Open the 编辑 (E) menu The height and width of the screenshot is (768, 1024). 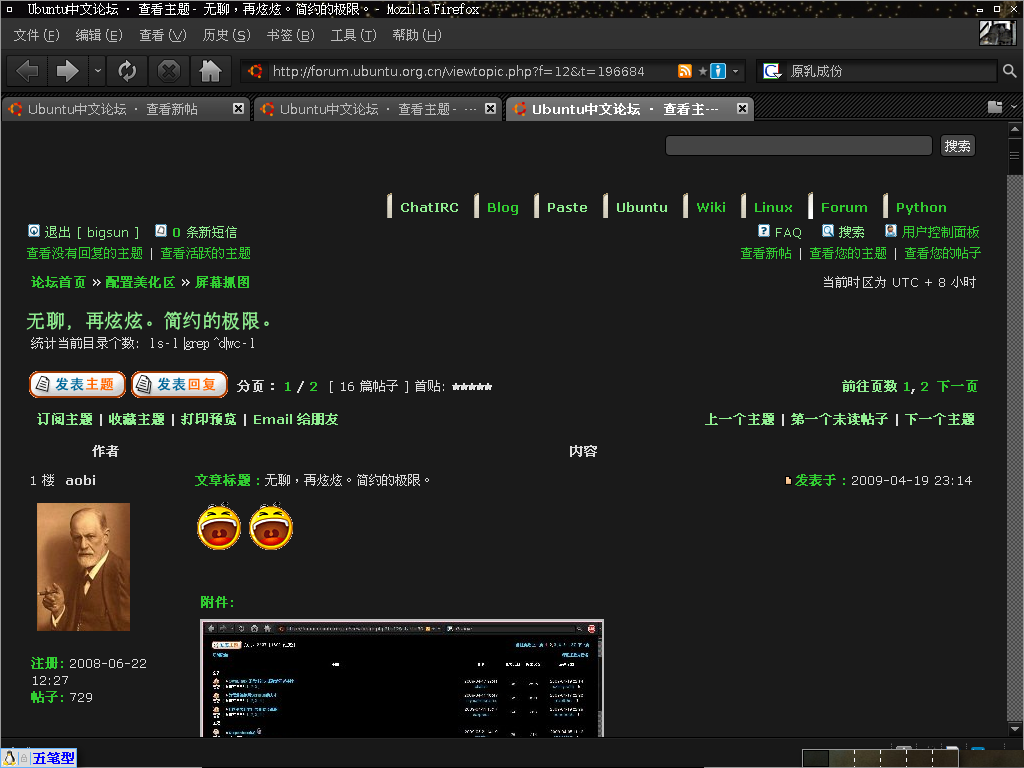click(99, 35)
